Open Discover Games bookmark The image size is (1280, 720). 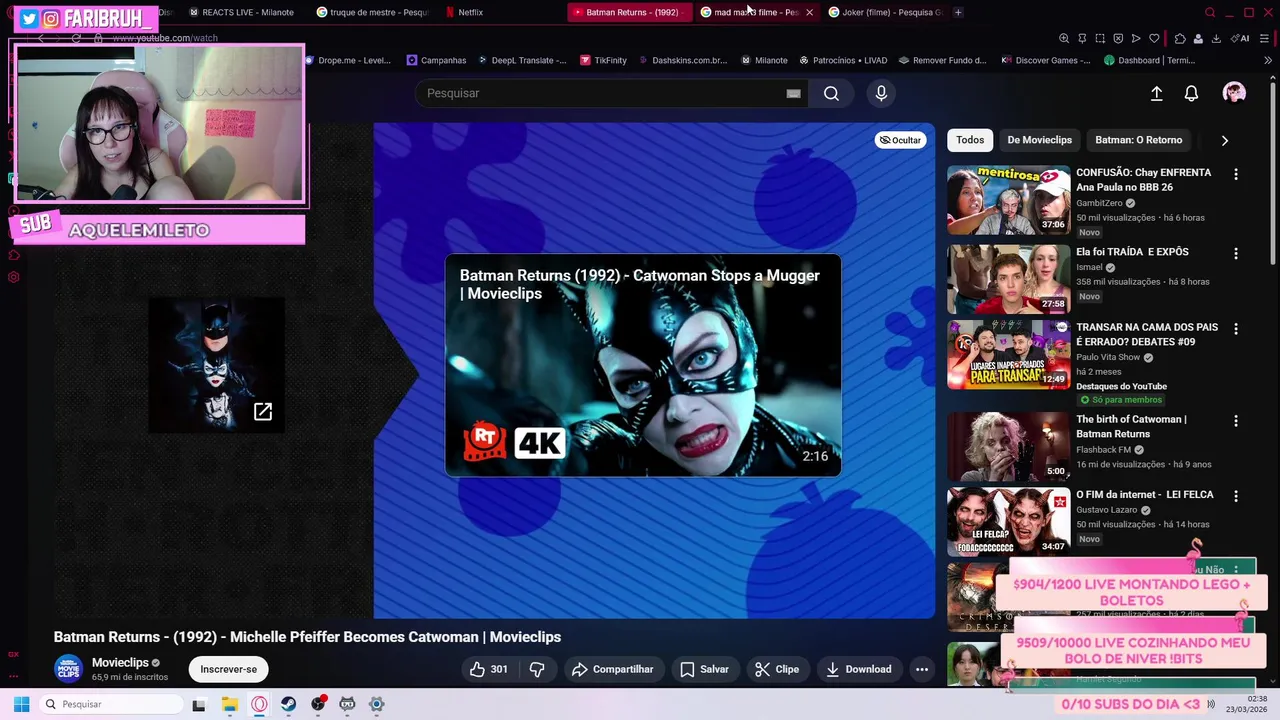click(1045, 60)
